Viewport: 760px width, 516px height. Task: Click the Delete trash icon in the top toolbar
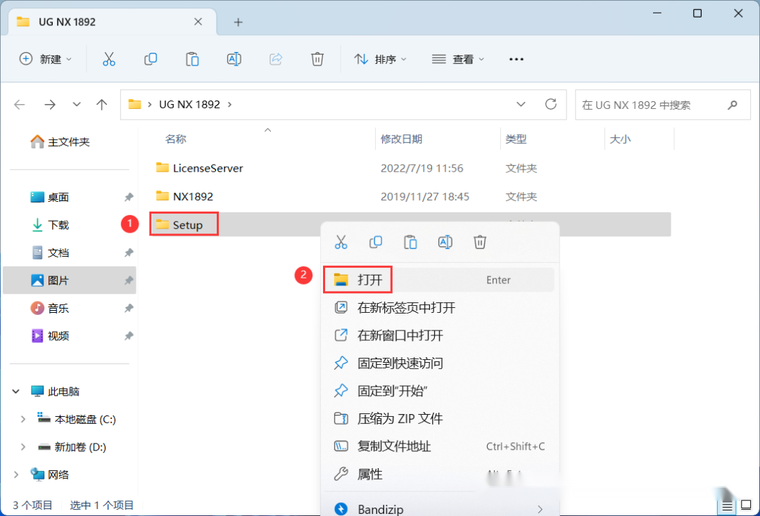pos(317,59)
